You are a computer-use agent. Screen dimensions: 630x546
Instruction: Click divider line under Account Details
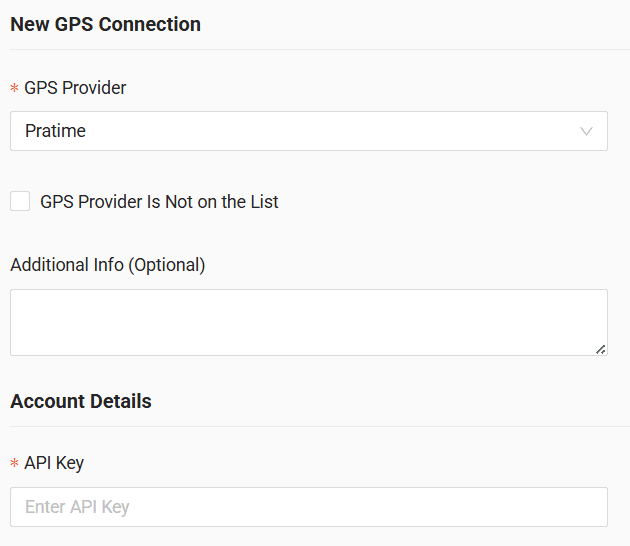(315, 426)
